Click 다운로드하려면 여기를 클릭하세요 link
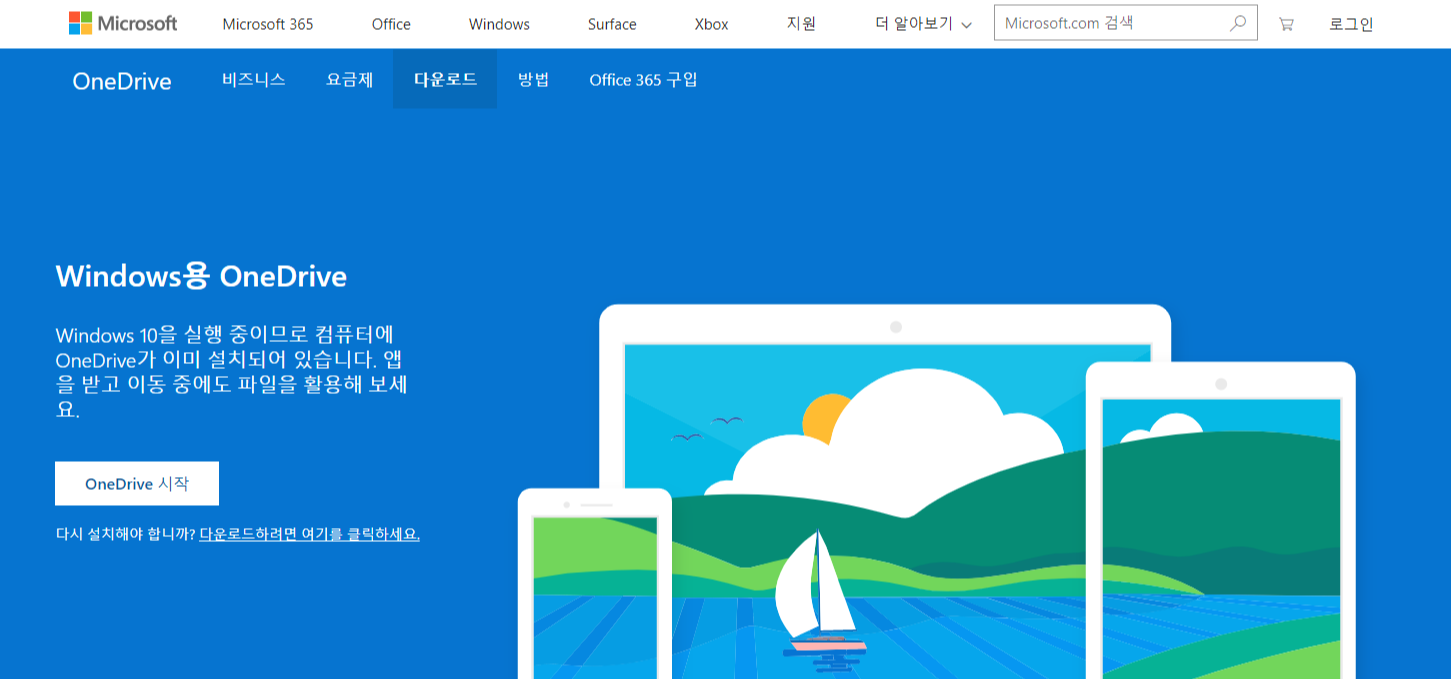 [309, 534]
